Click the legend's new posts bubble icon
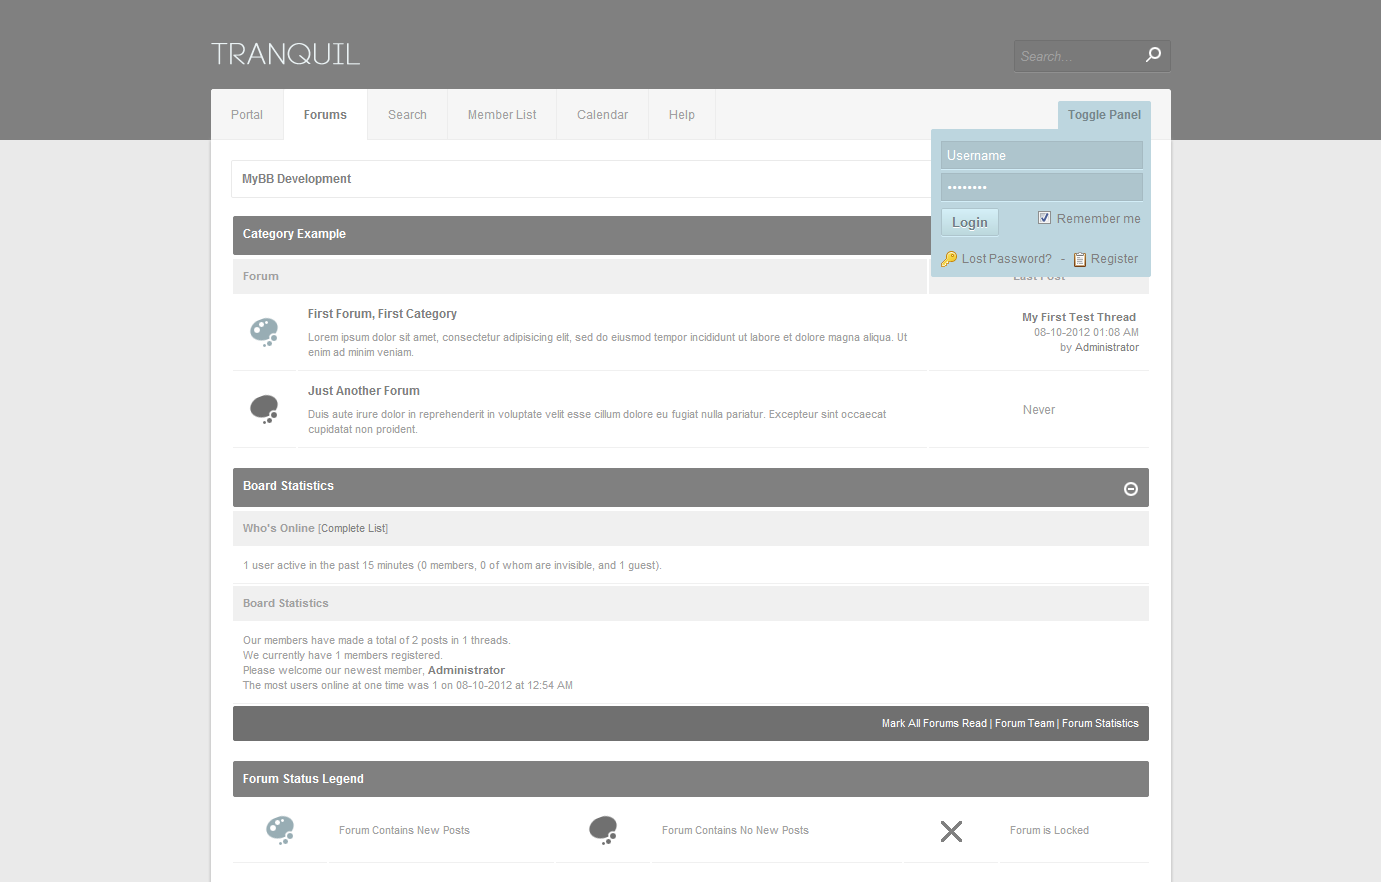 tap(280, 830)
